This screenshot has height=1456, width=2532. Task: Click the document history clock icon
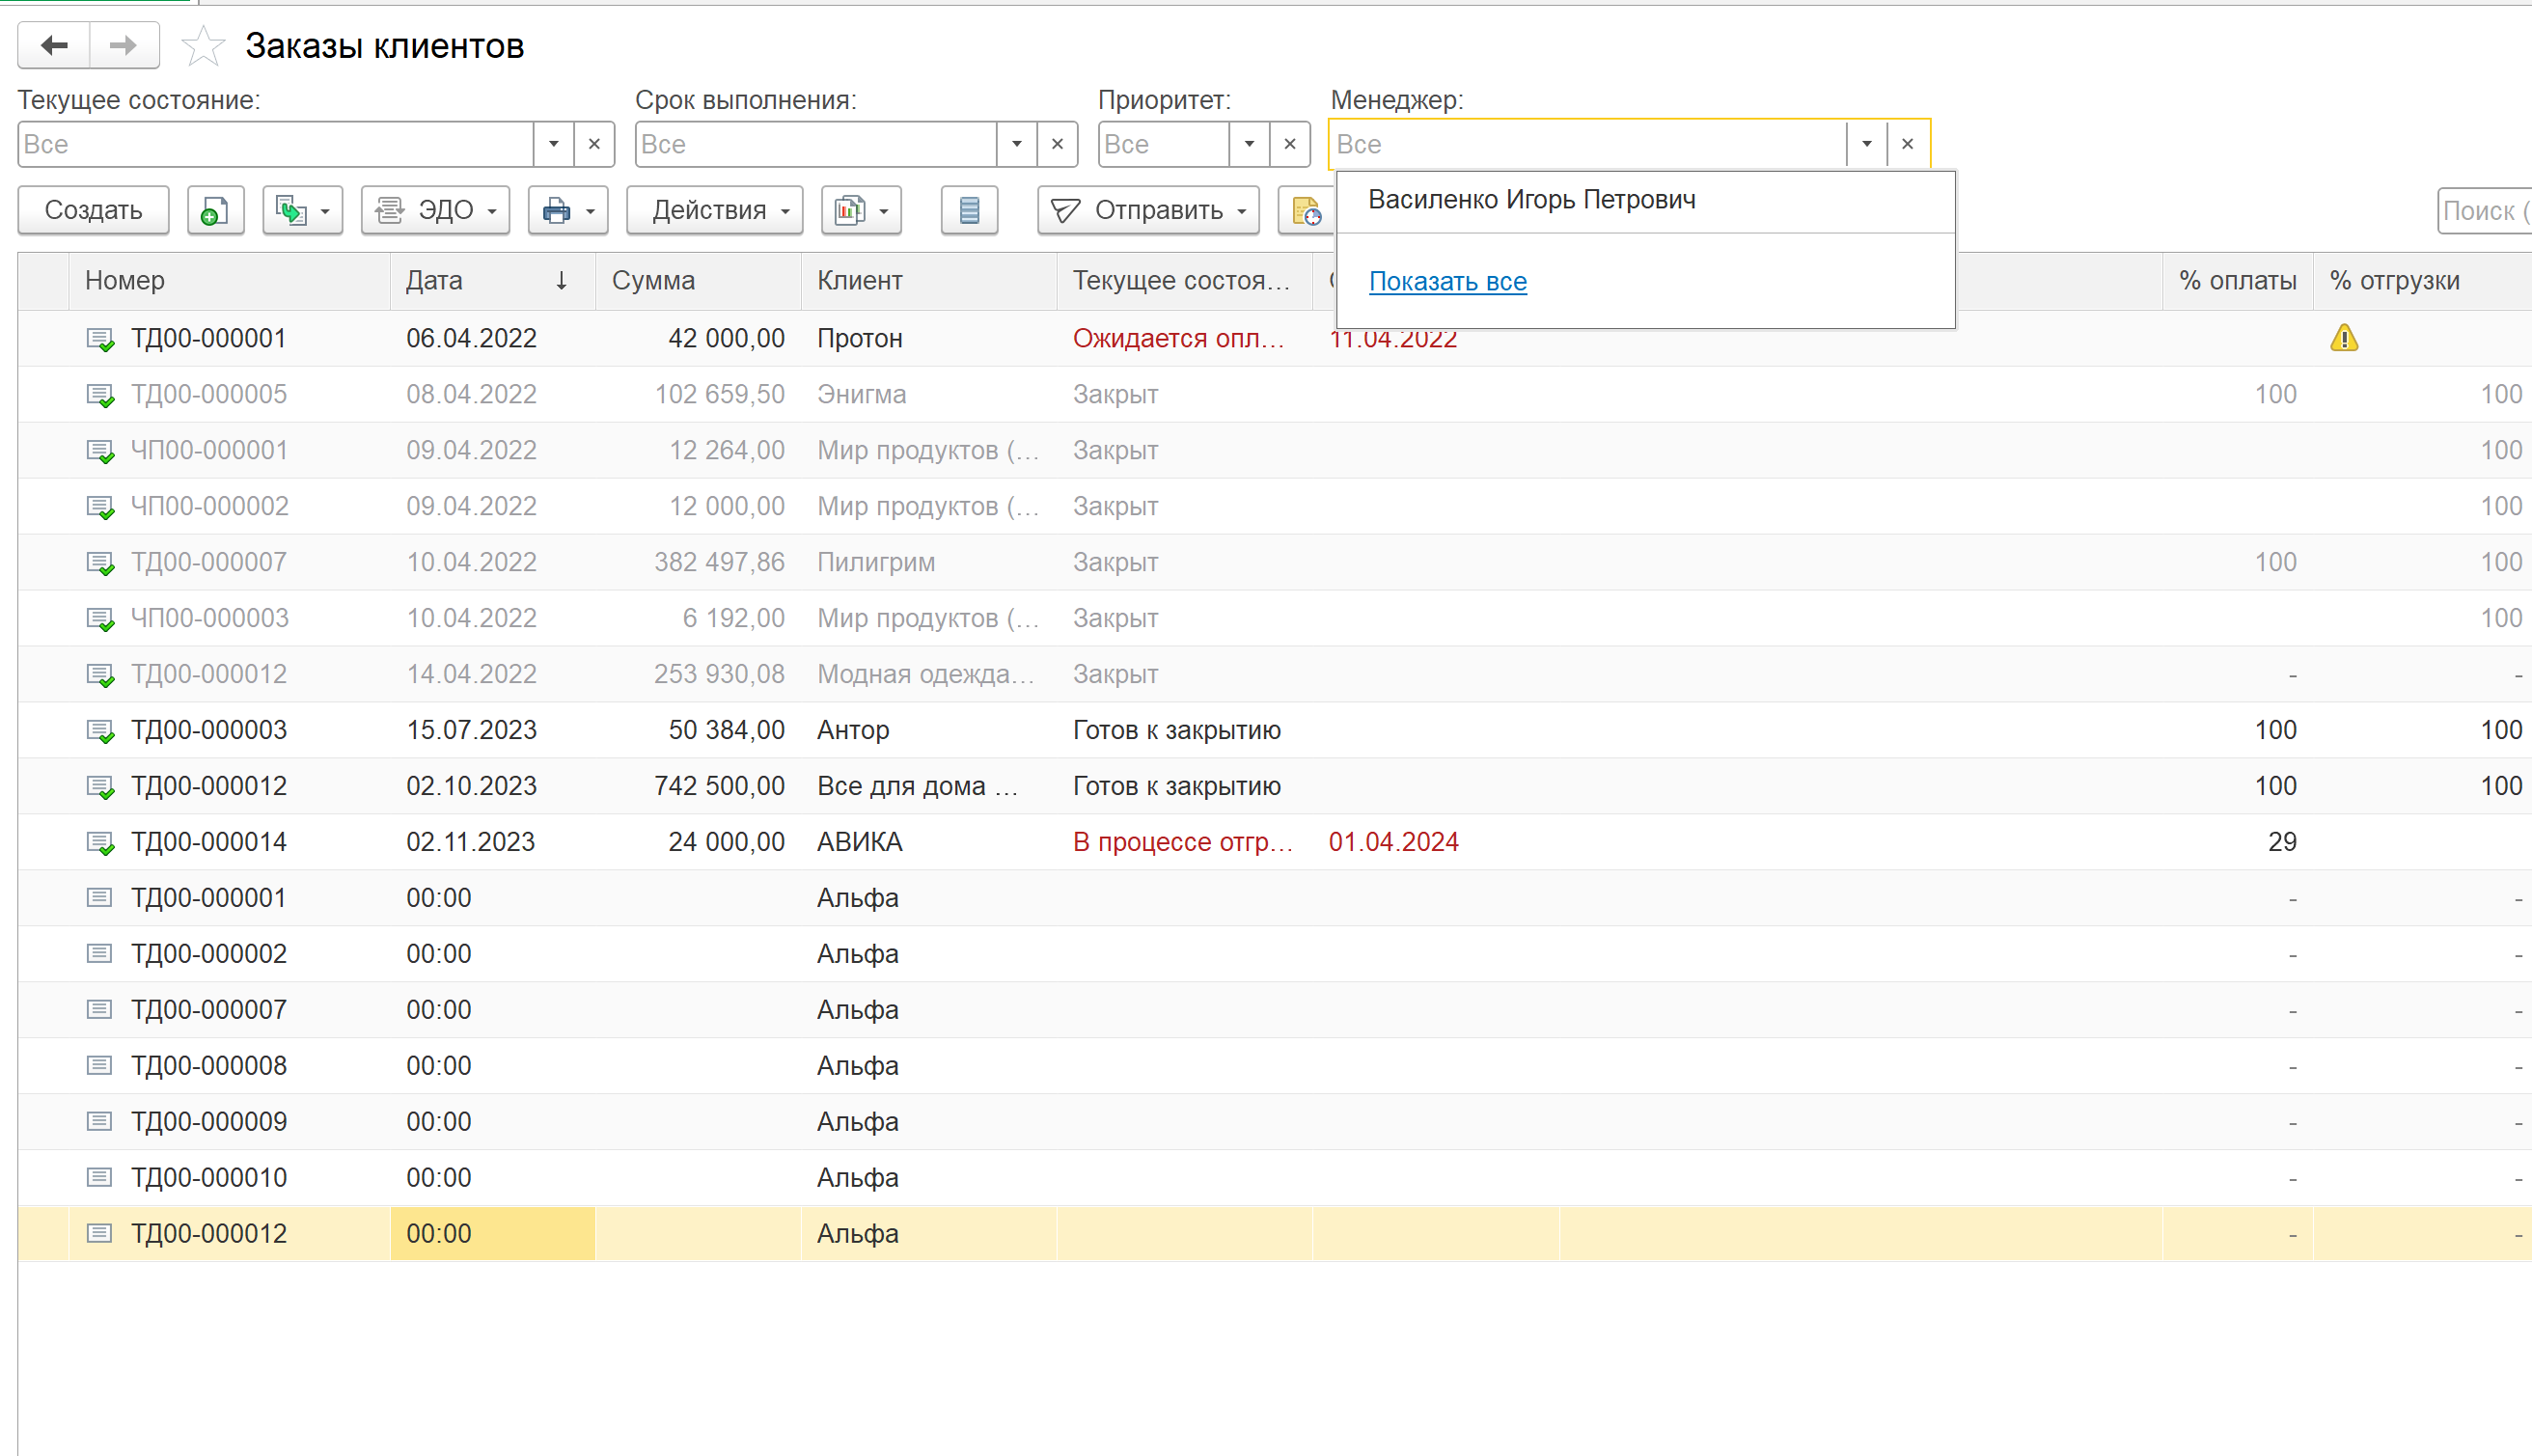point(1307,210)
